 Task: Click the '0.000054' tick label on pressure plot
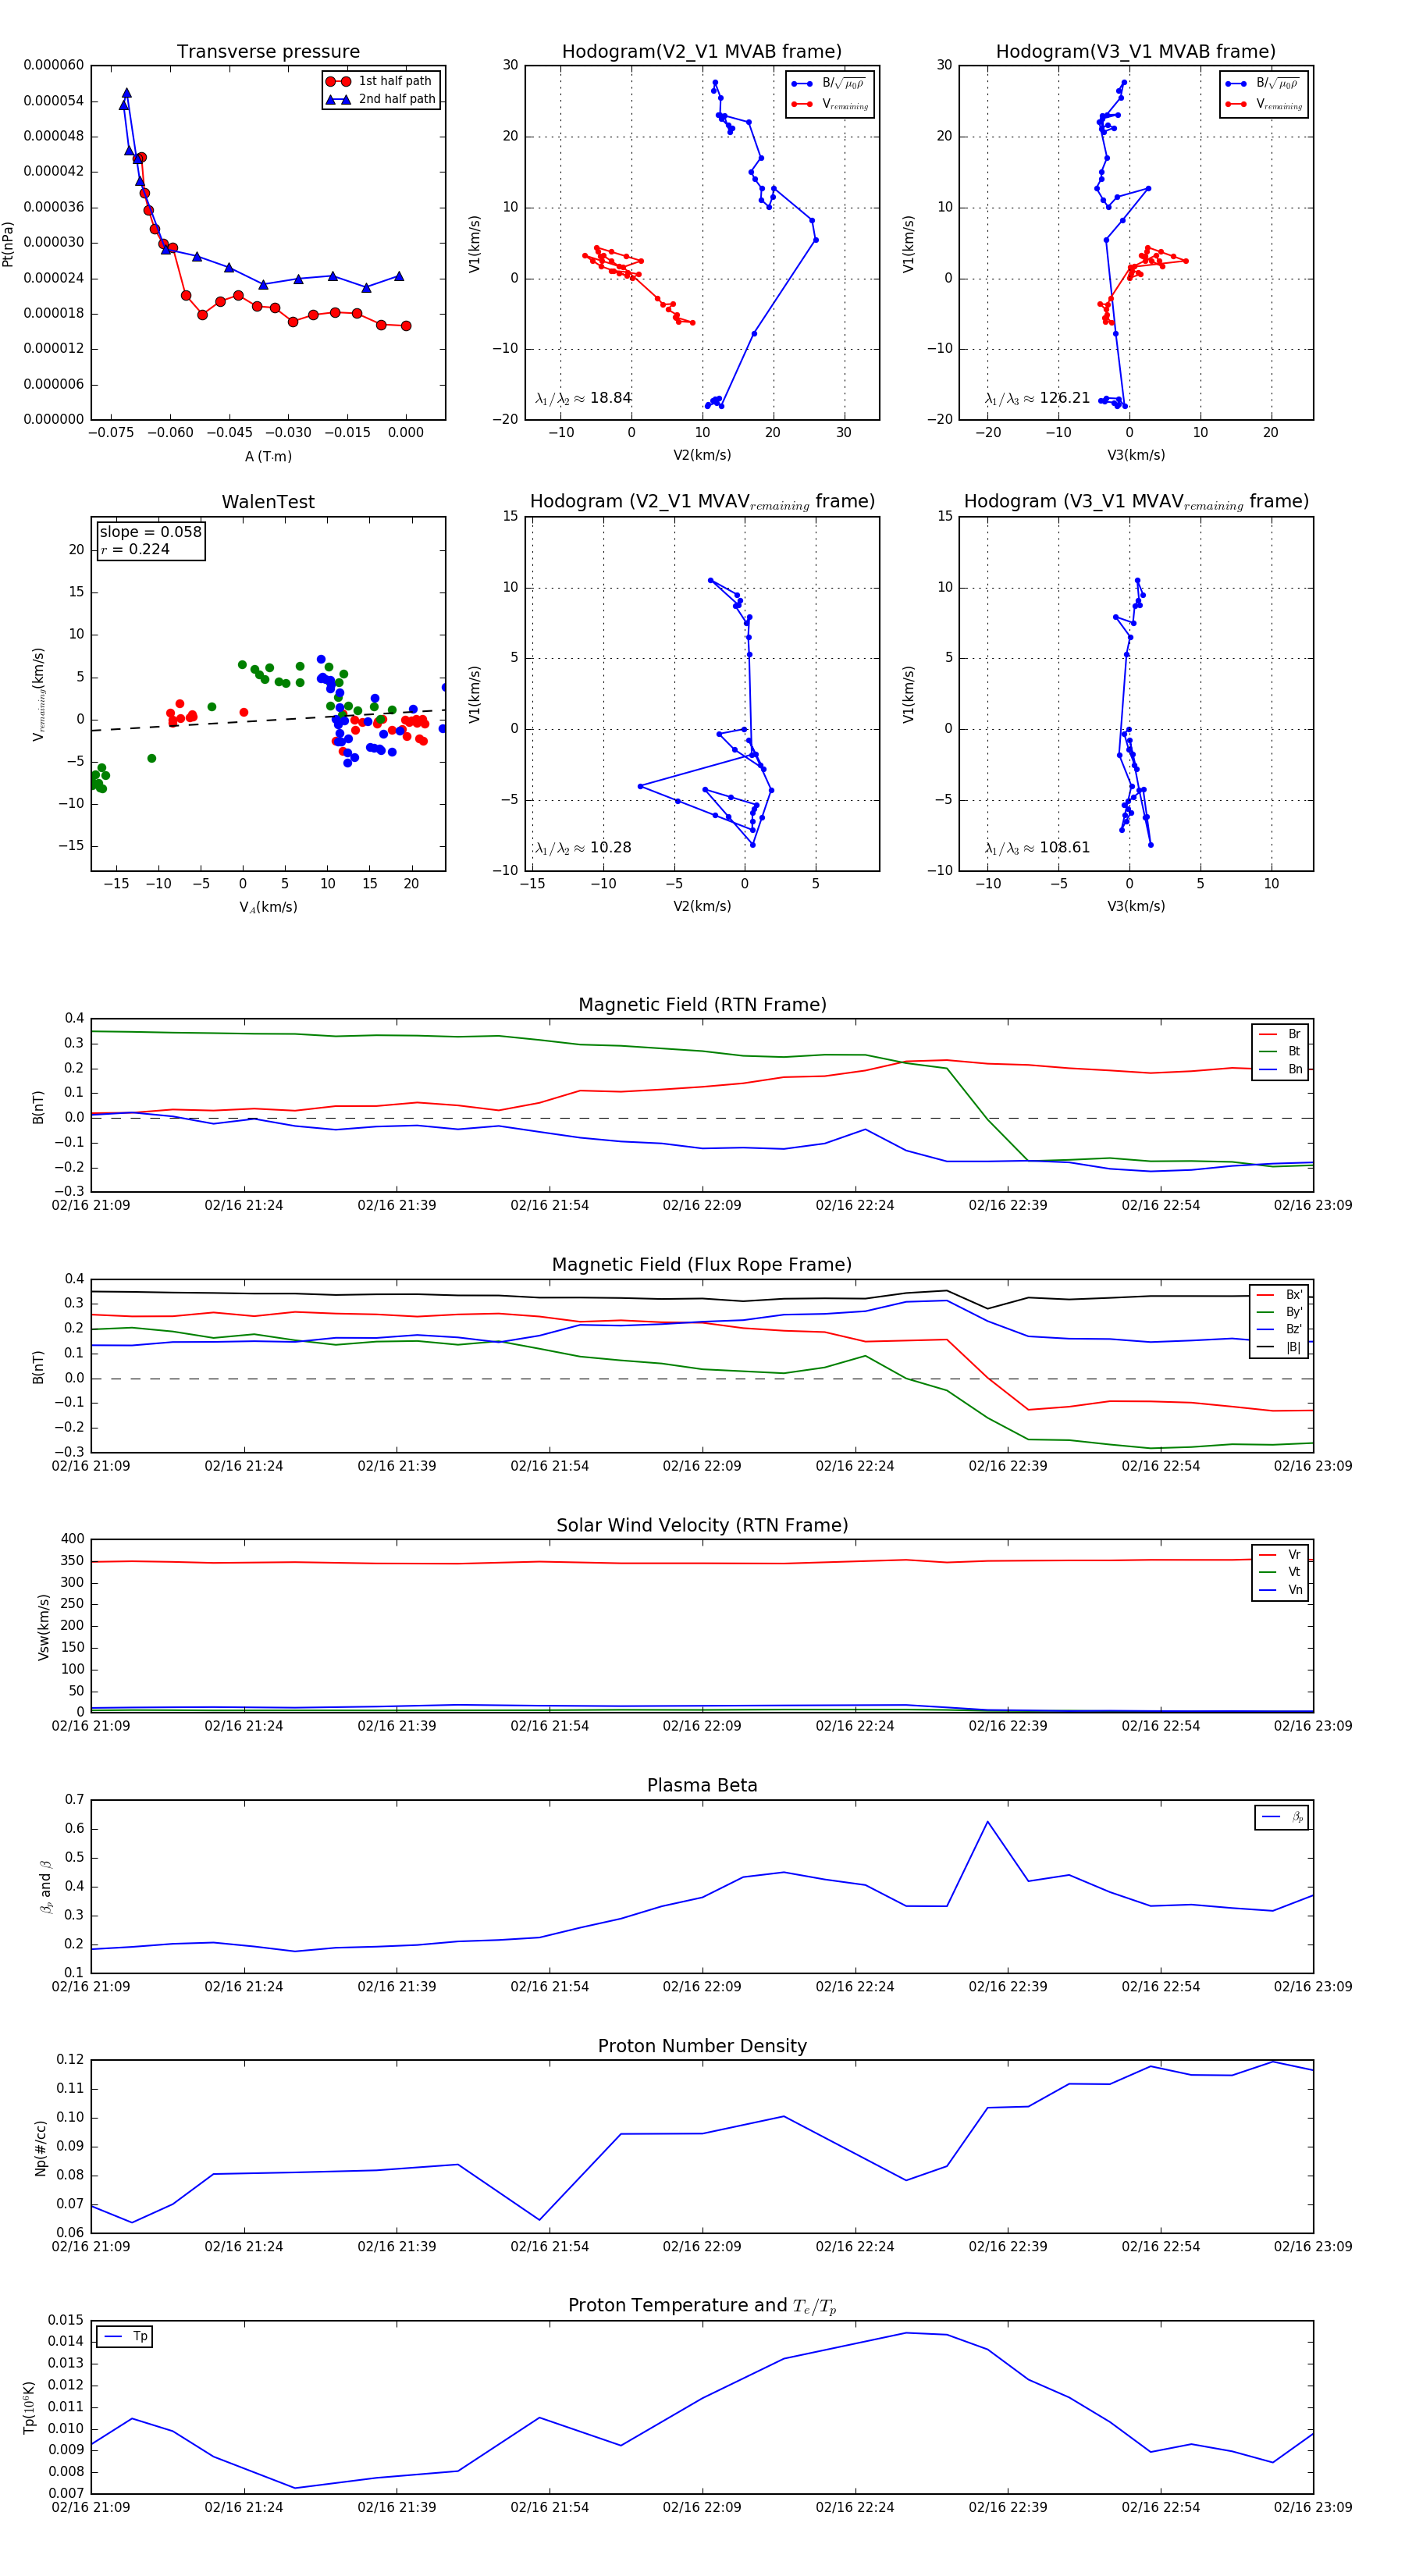click(54, 101)
